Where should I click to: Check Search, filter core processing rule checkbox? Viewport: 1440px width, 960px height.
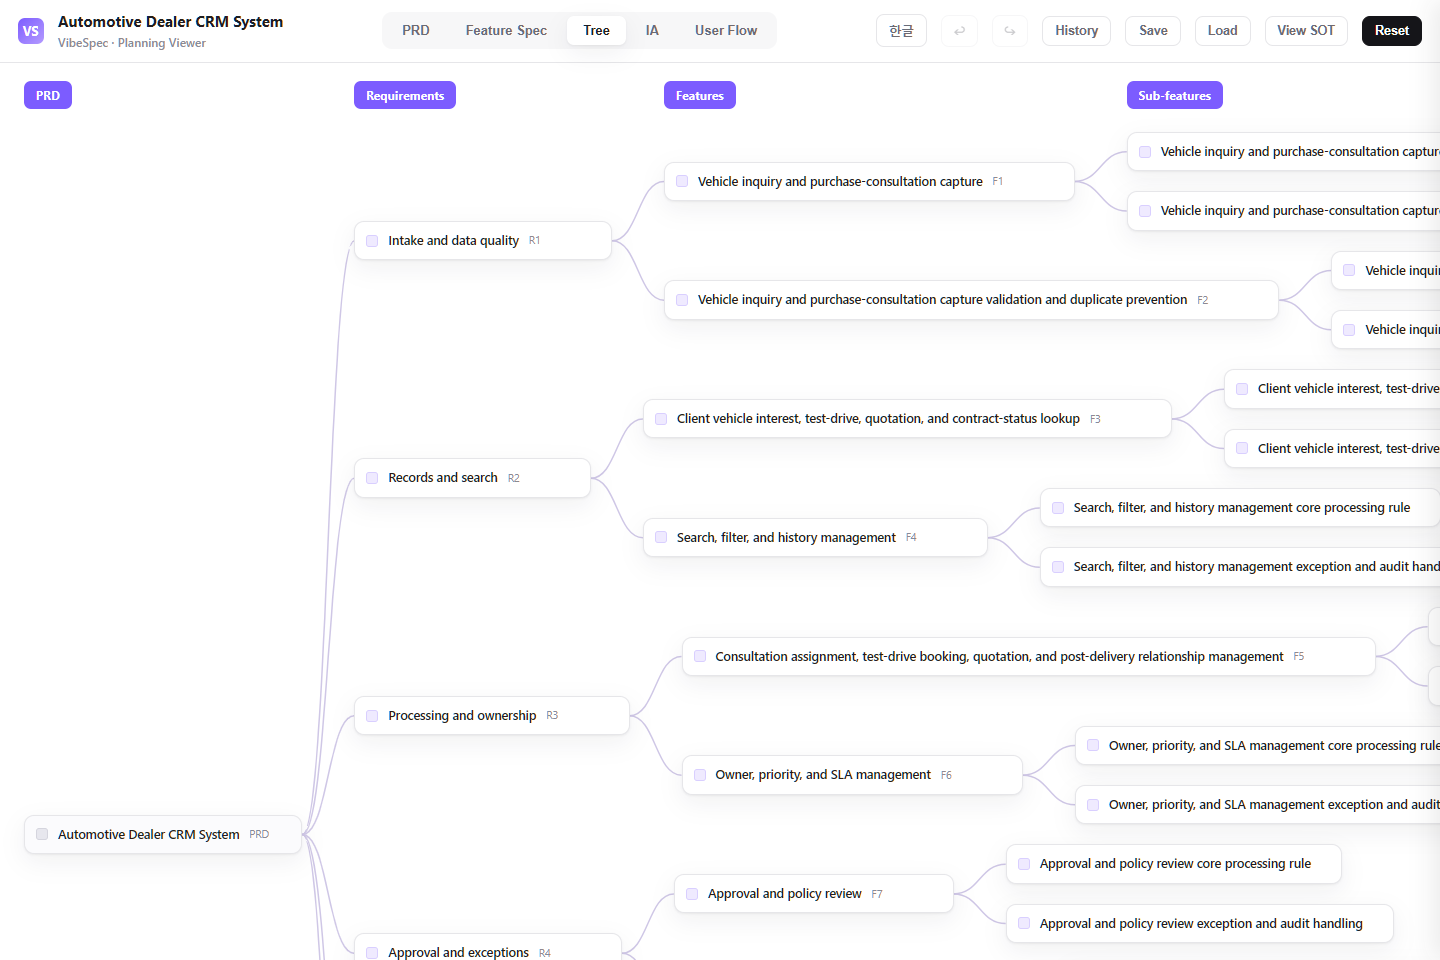click(x=1058, y=508)
